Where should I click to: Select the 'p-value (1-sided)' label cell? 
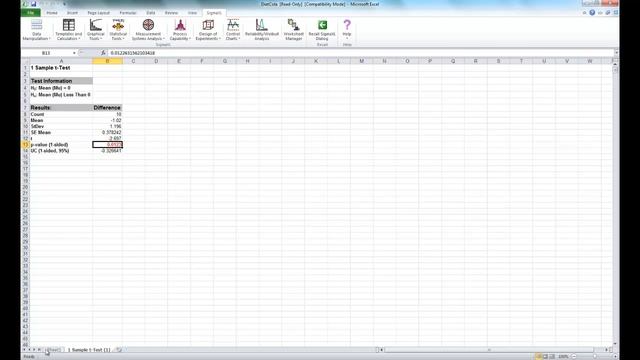tap(61, 144)
